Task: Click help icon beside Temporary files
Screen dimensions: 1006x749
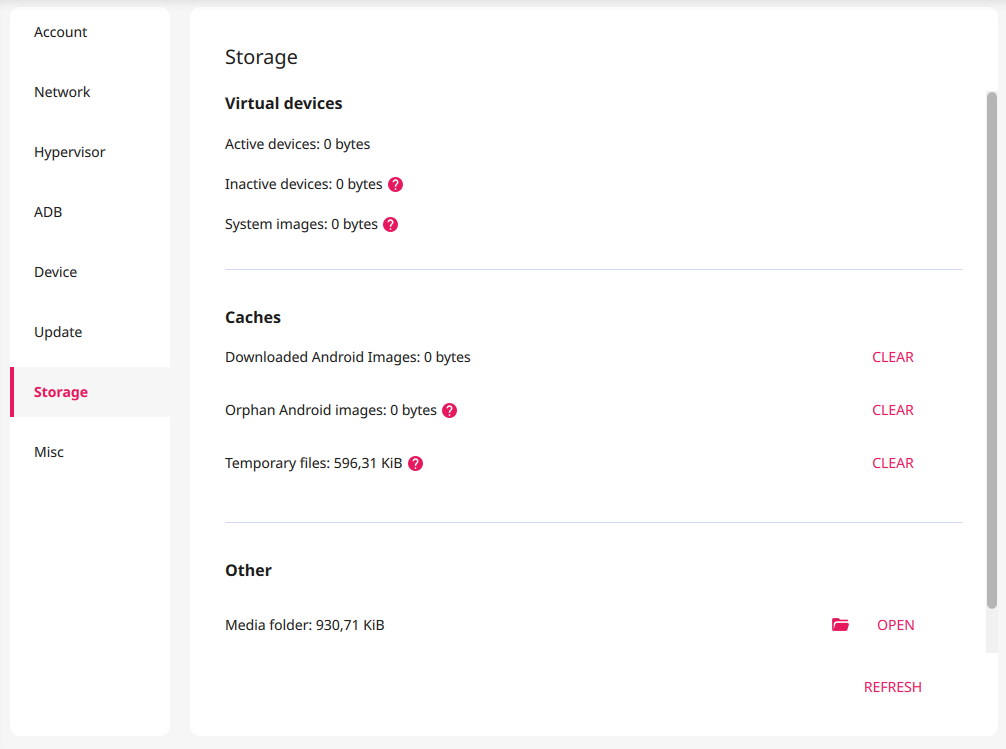Action: (416, 463)
